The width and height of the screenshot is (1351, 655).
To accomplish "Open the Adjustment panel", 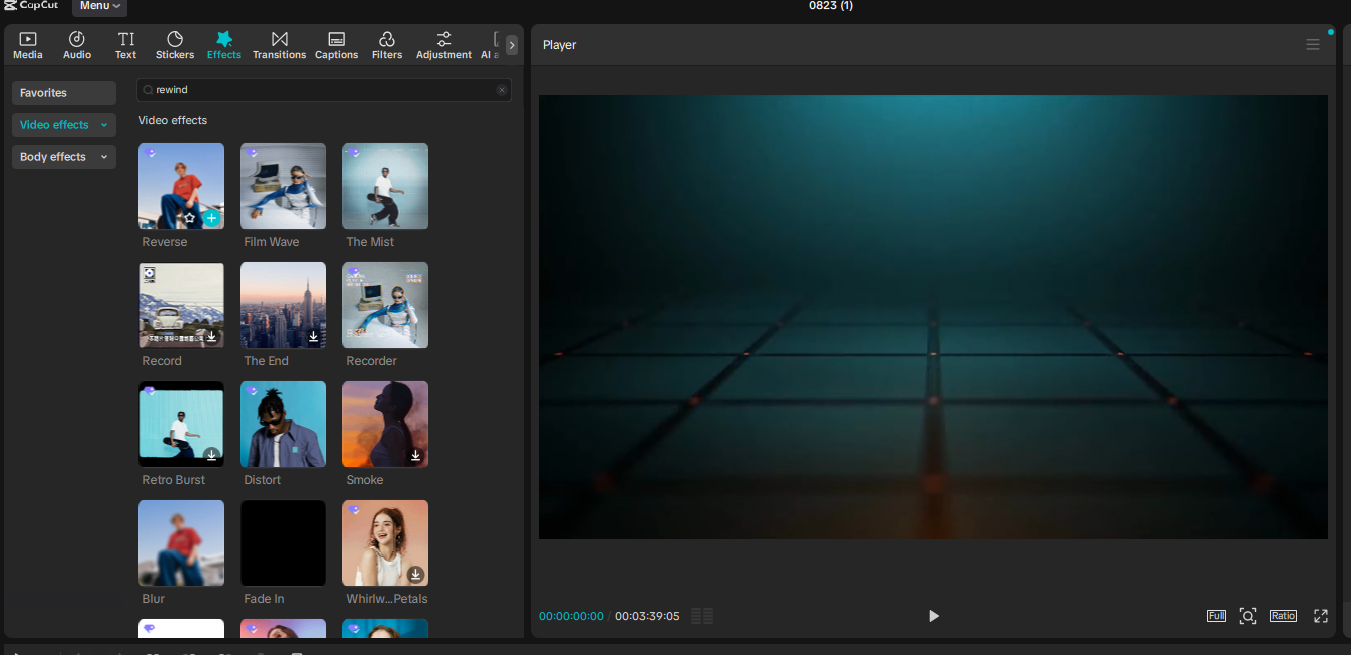I will pos(444,45).
